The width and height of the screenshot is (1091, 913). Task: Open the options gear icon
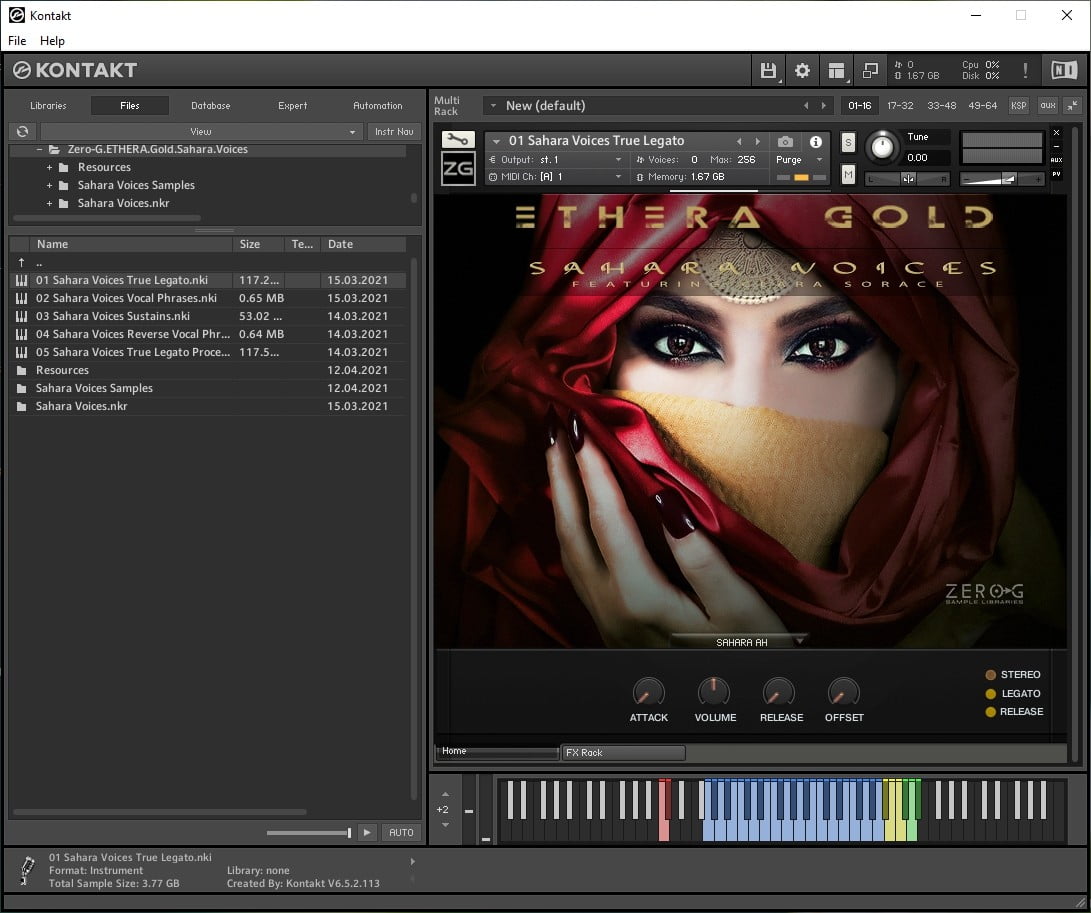[x=802, y=70]
